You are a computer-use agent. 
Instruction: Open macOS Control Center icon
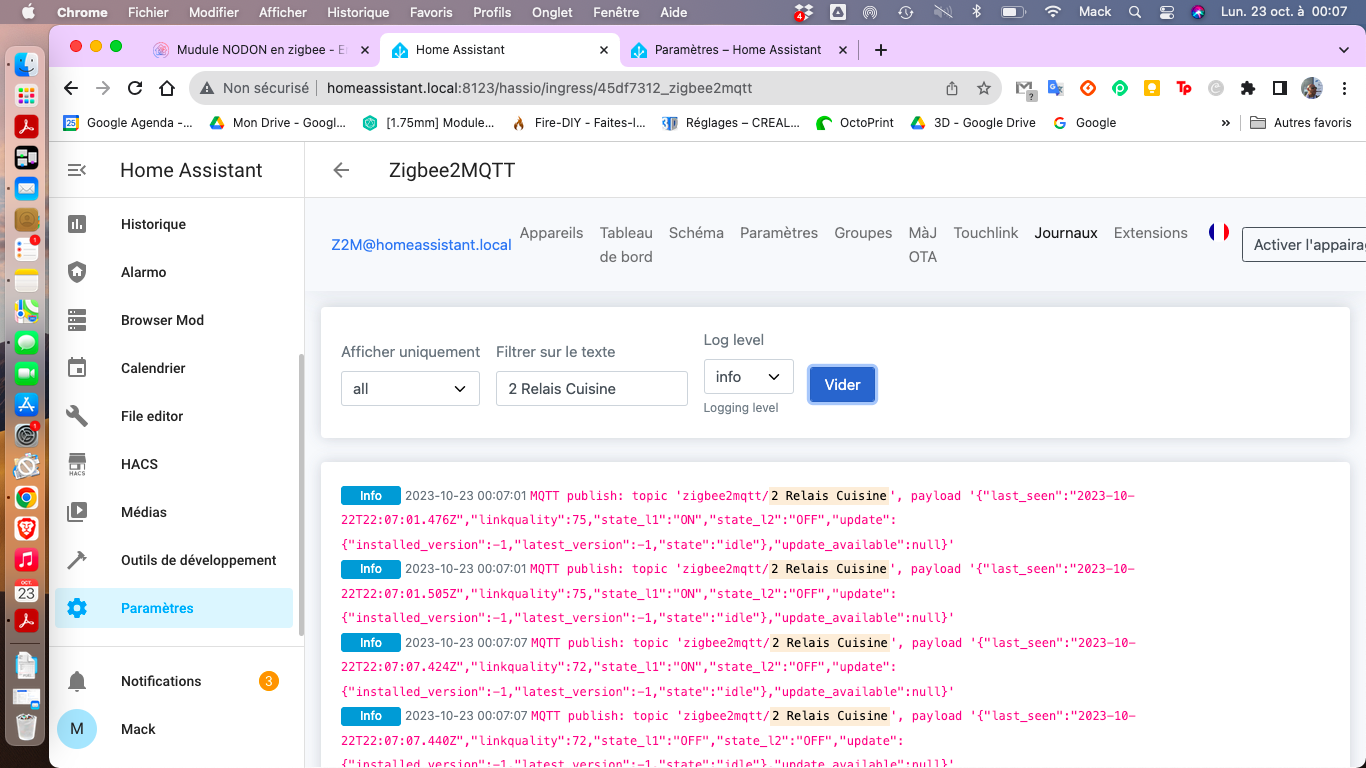1166,12
